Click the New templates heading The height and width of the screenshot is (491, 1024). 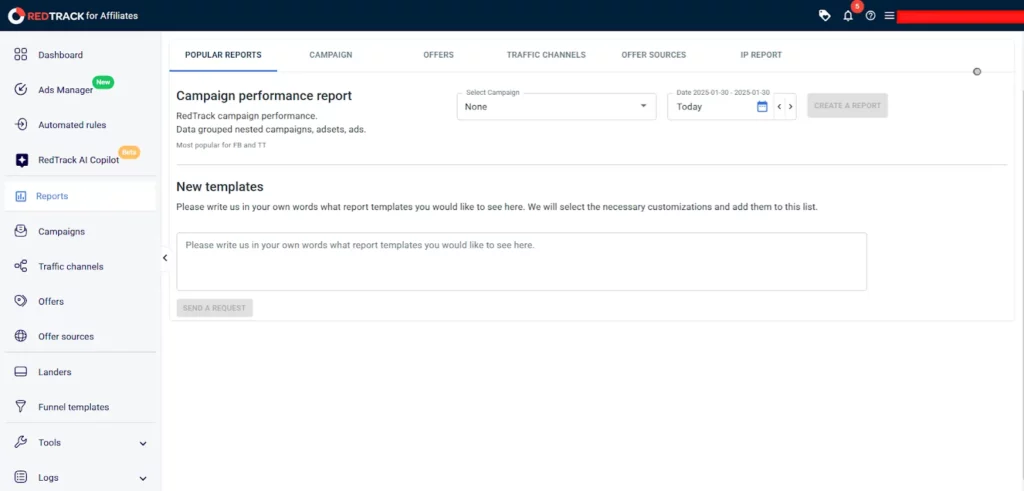coord(219,187)
